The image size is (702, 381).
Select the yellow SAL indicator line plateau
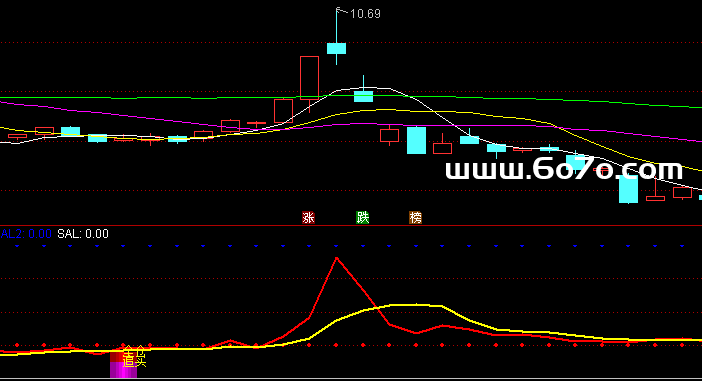[416, 305]
